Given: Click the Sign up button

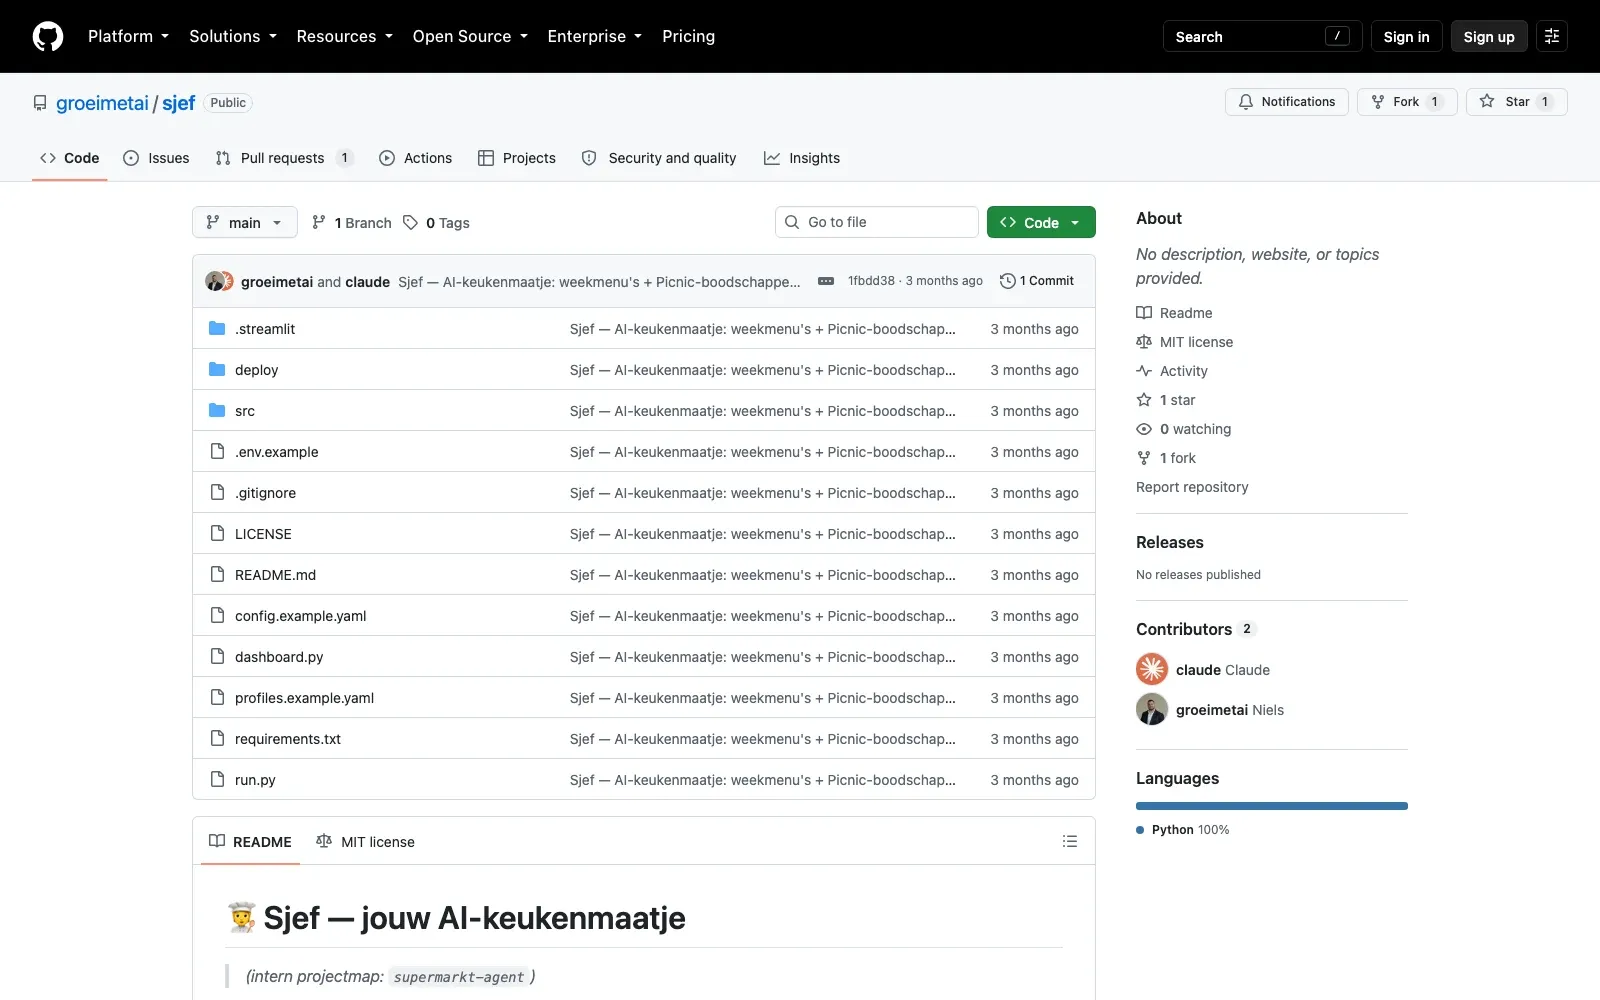Looking at the screenshot, I should [x=1489, y=36].
